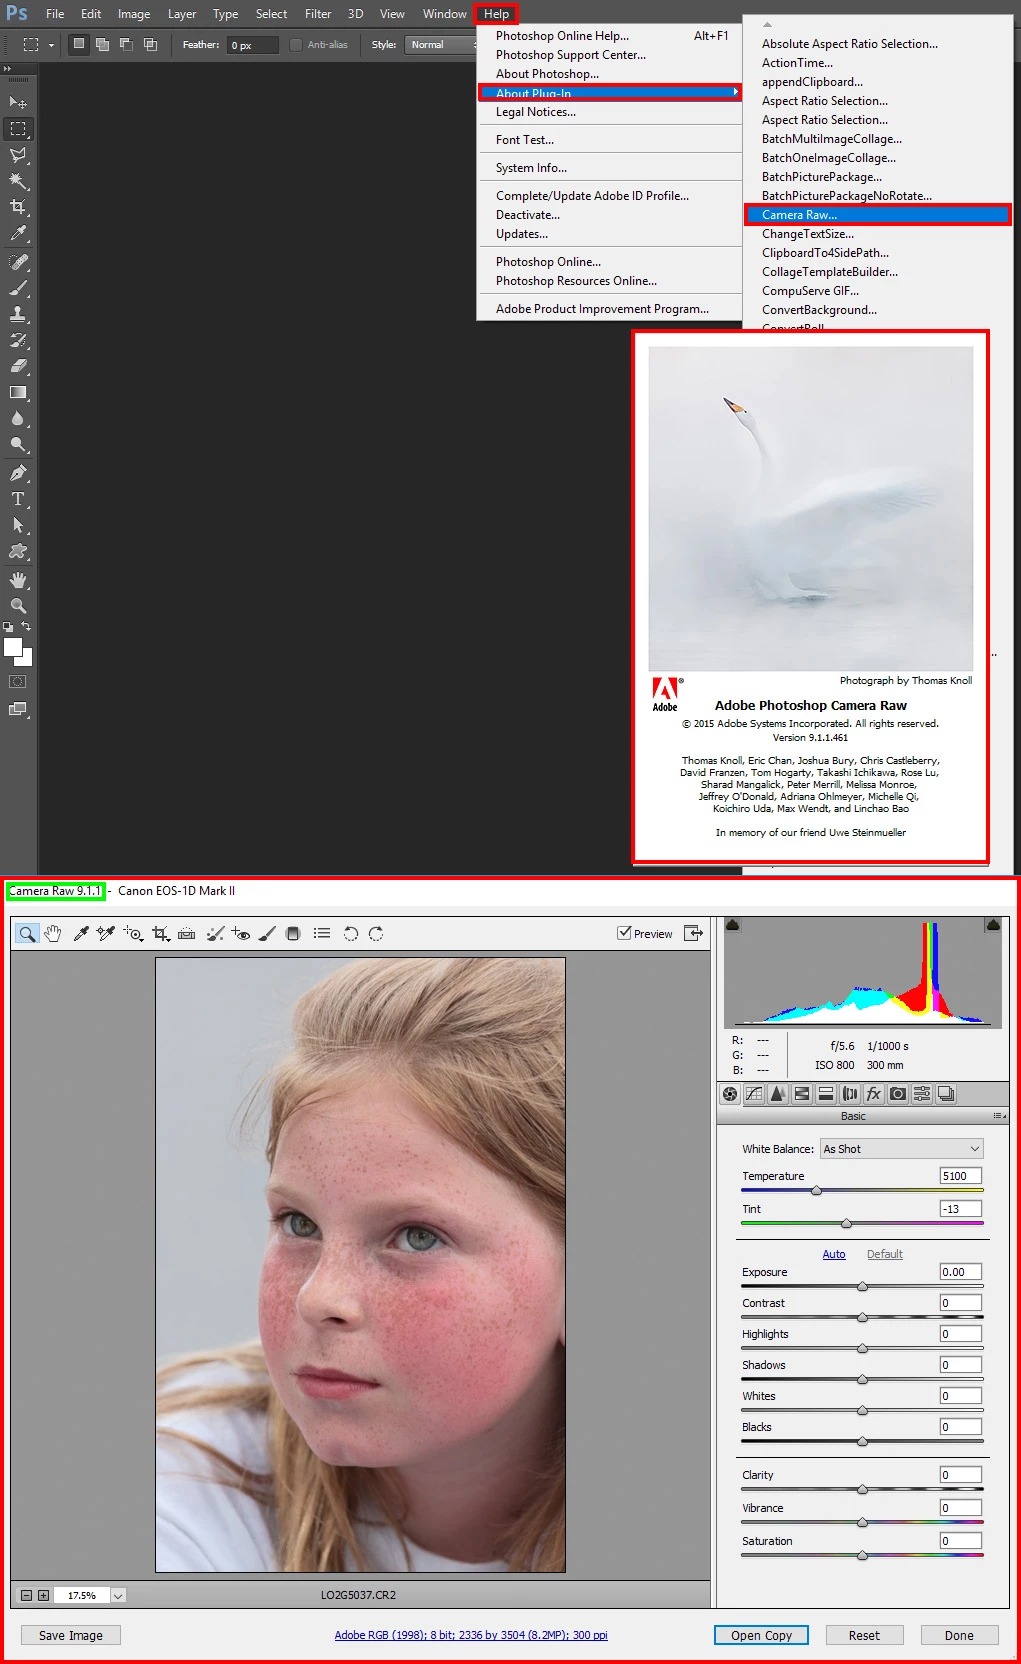Select the Camera Raw Zoom tool
The height and width of the screenshot is (1664, 1021).
point(27,933)
